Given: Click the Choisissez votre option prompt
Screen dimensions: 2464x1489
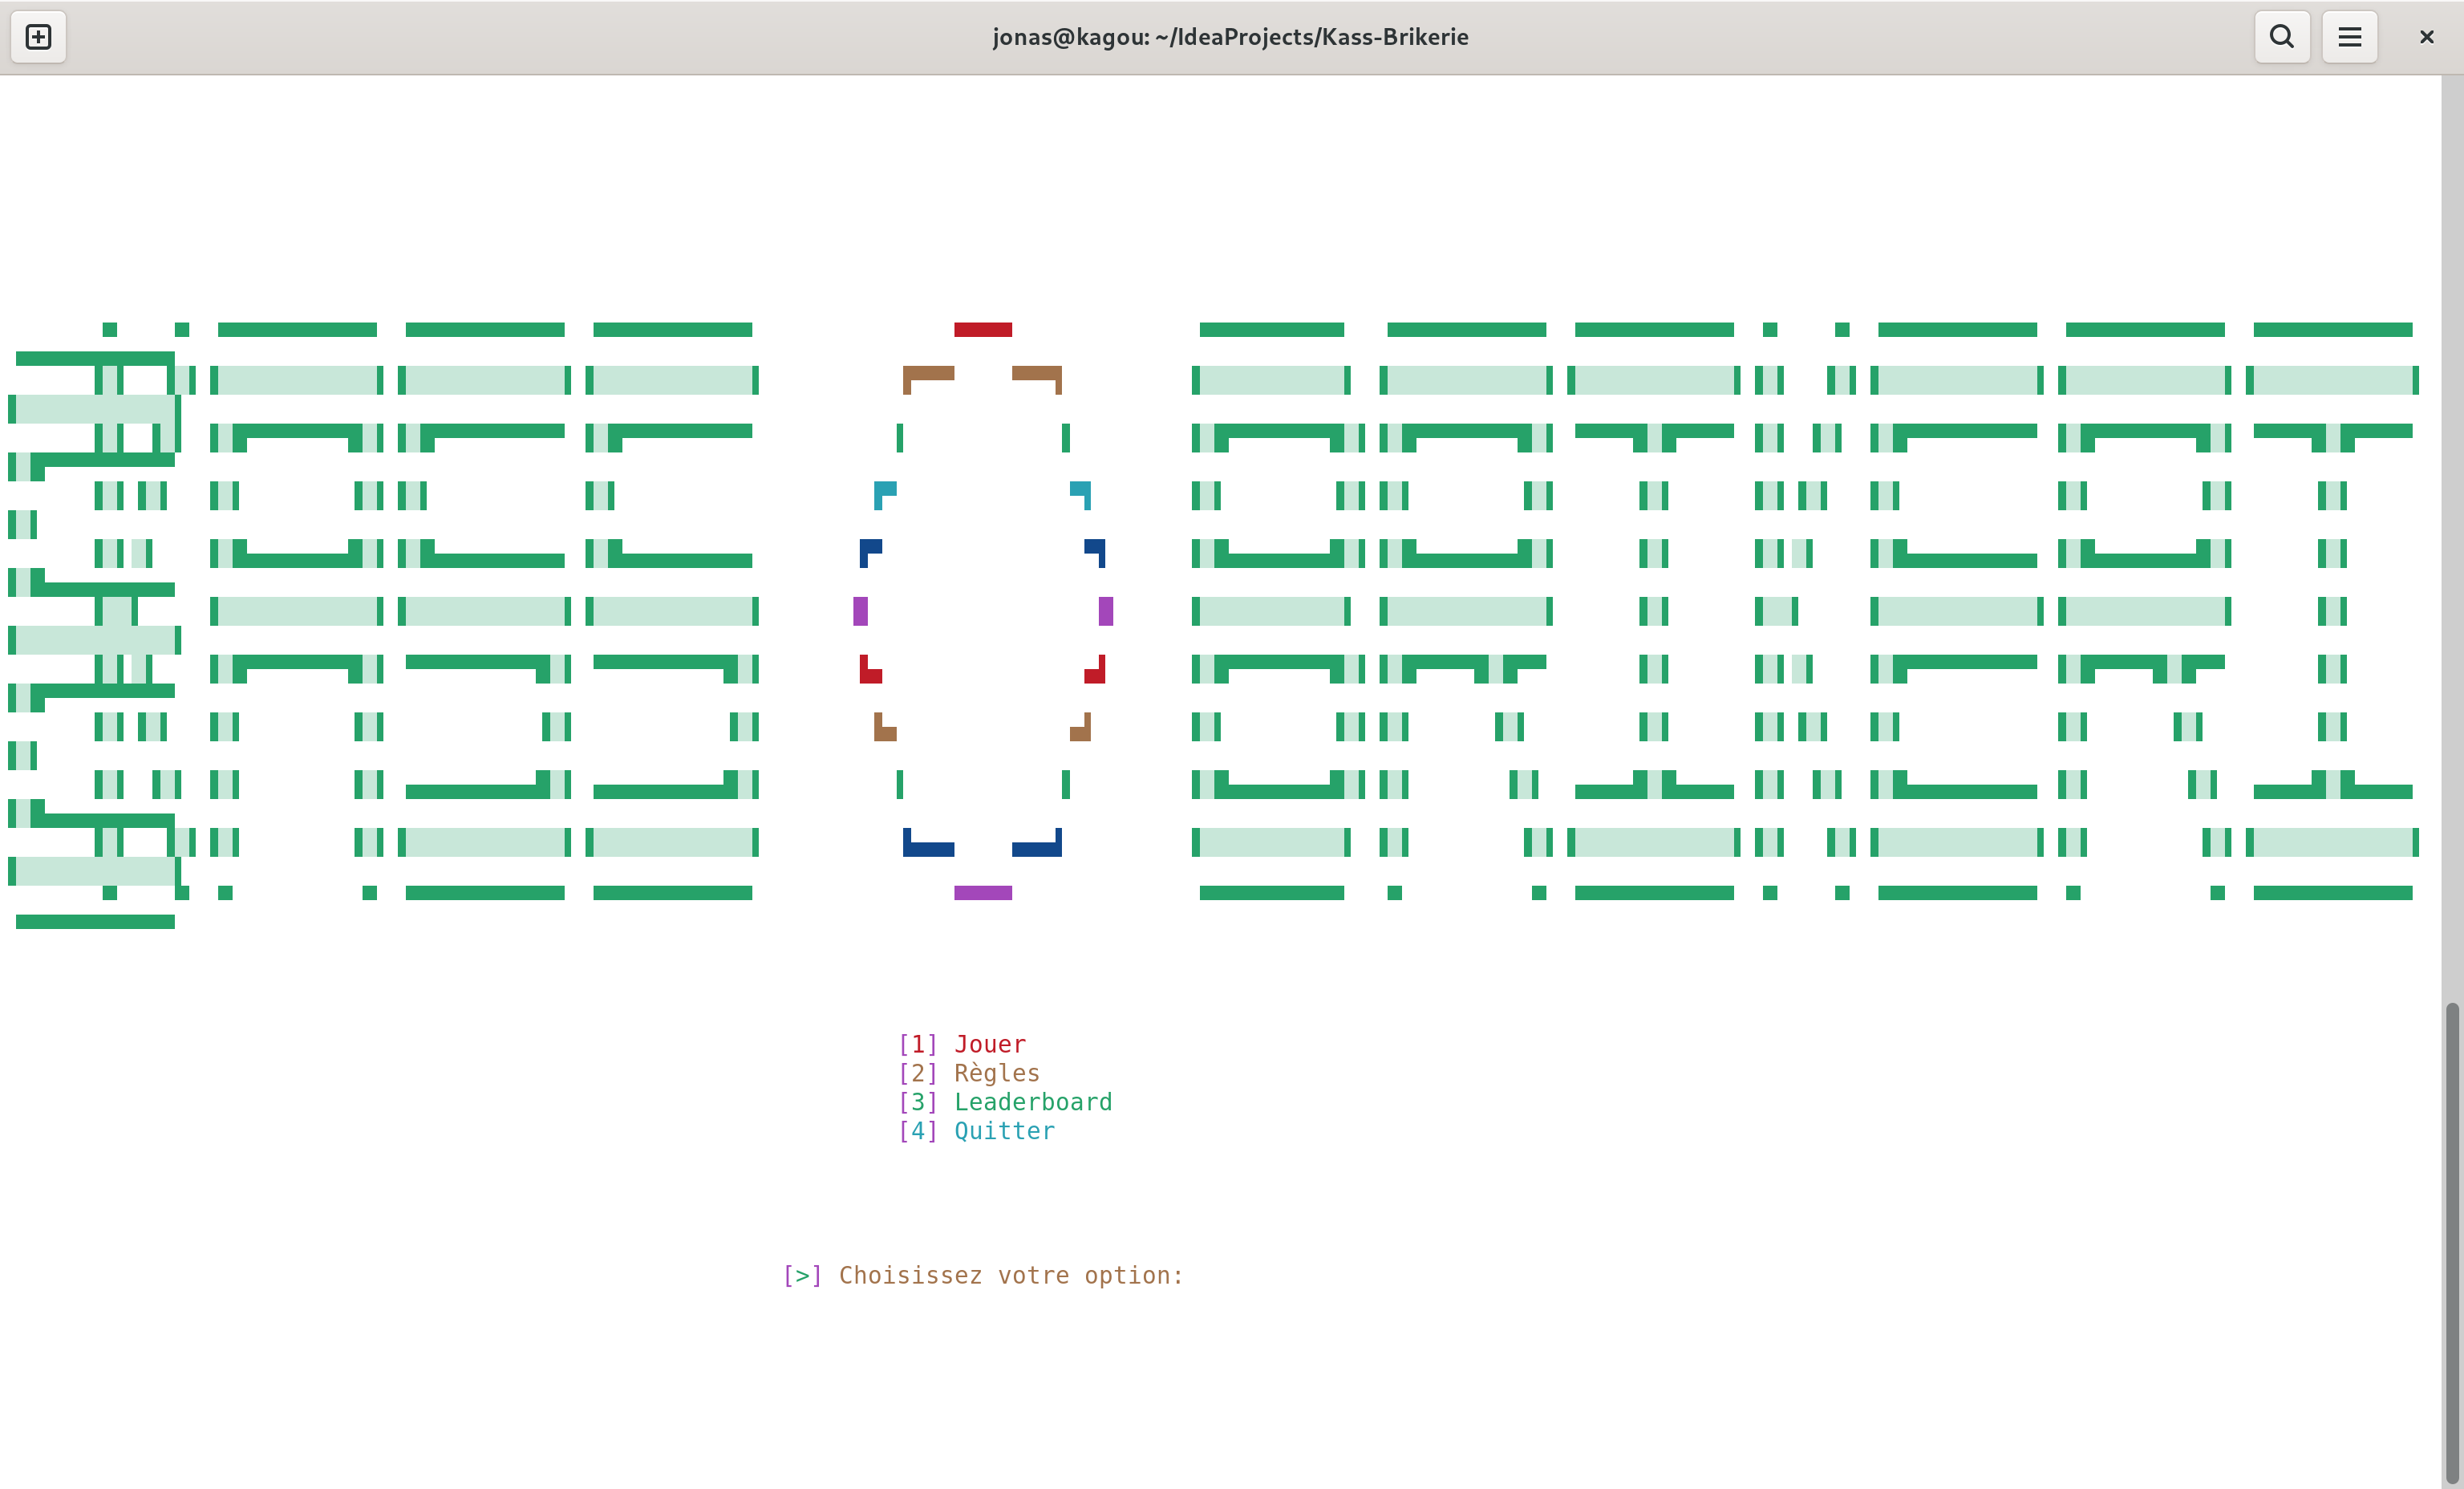Looking at the screenshot, I should point(1010,1275).
